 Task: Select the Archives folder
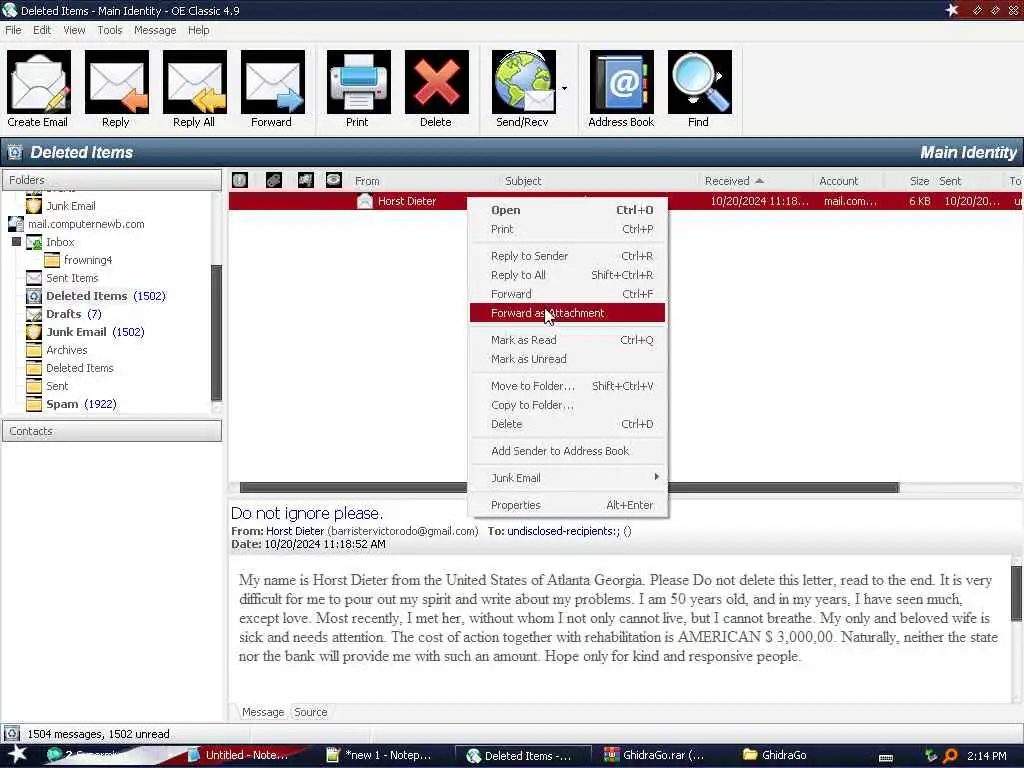tap(66, 350)
